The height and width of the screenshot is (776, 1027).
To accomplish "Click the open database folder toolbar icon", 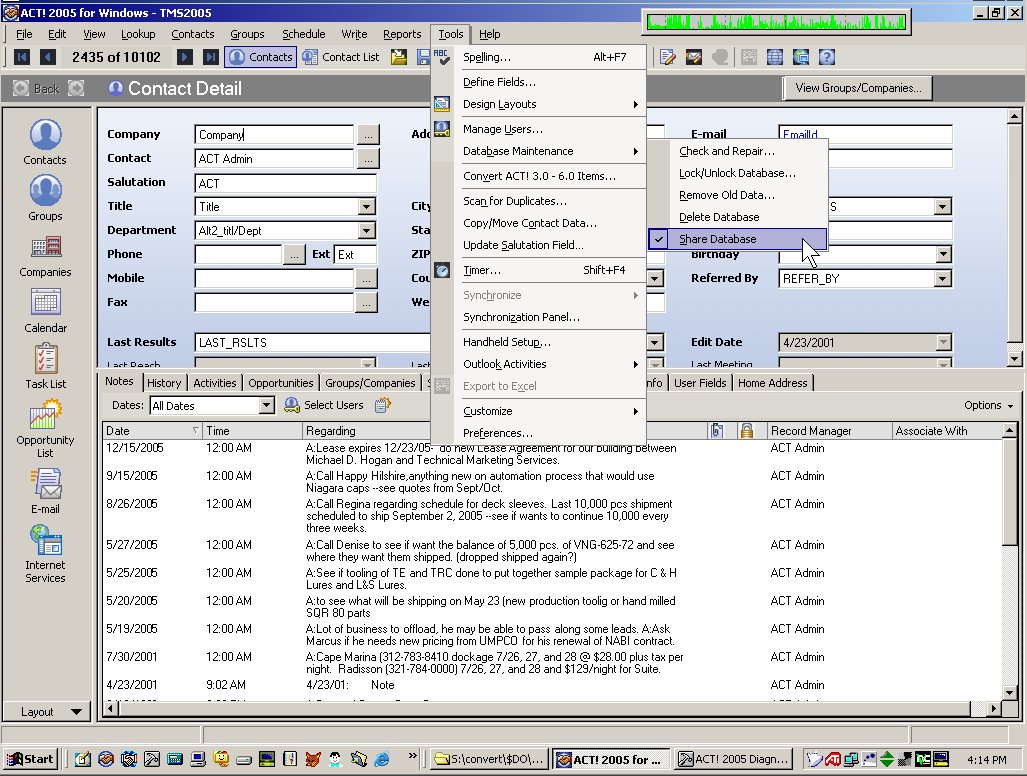I will tap(399, 57).
